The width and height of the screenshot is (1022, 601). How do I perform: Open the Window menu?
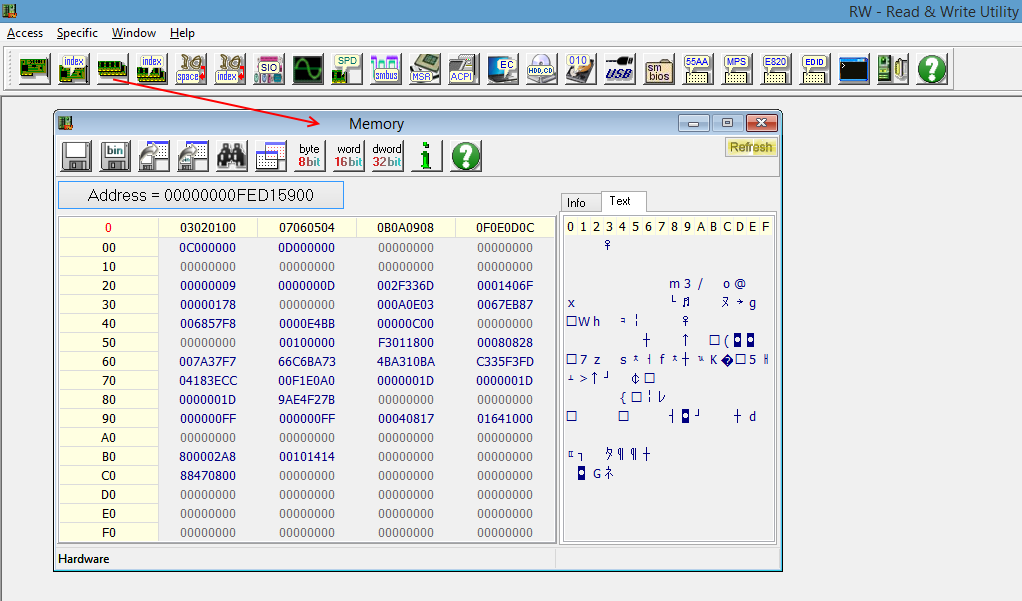tap(134, 33)
